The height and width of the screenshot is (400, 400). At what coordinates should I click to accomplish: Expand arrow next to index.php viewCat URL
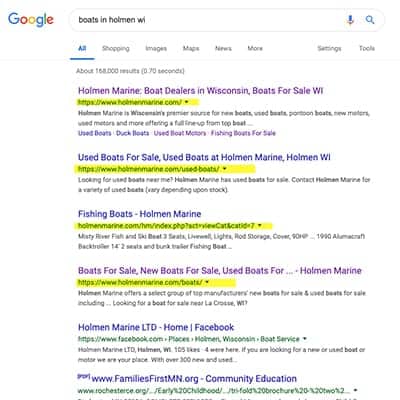coord(260,226)
